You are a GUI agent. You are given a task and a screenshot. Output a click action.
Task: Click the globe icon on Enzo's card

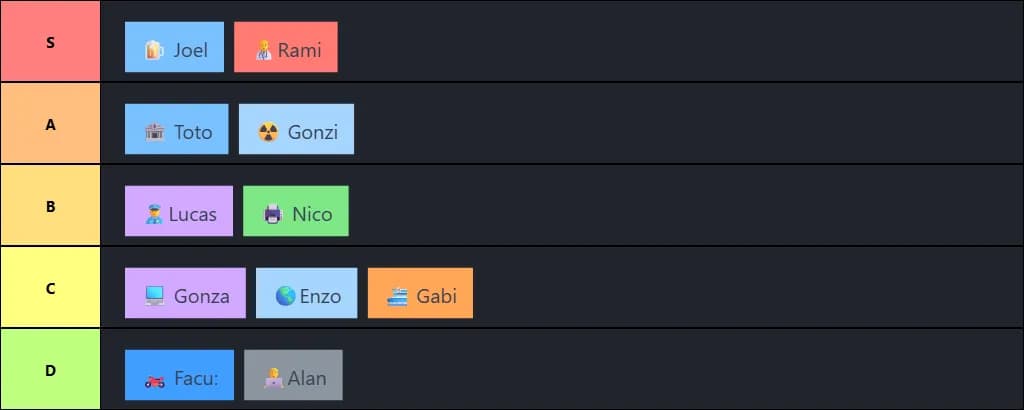(285, 296)
